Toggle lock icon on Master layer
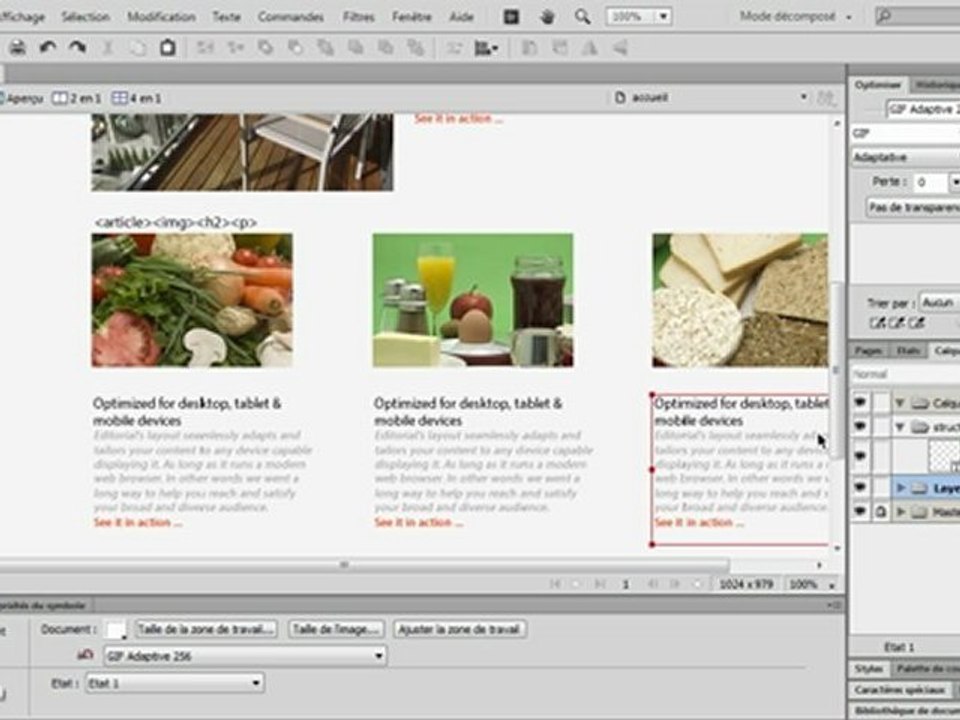The width and height of the screenshot is (960, 720). point(881,511)
